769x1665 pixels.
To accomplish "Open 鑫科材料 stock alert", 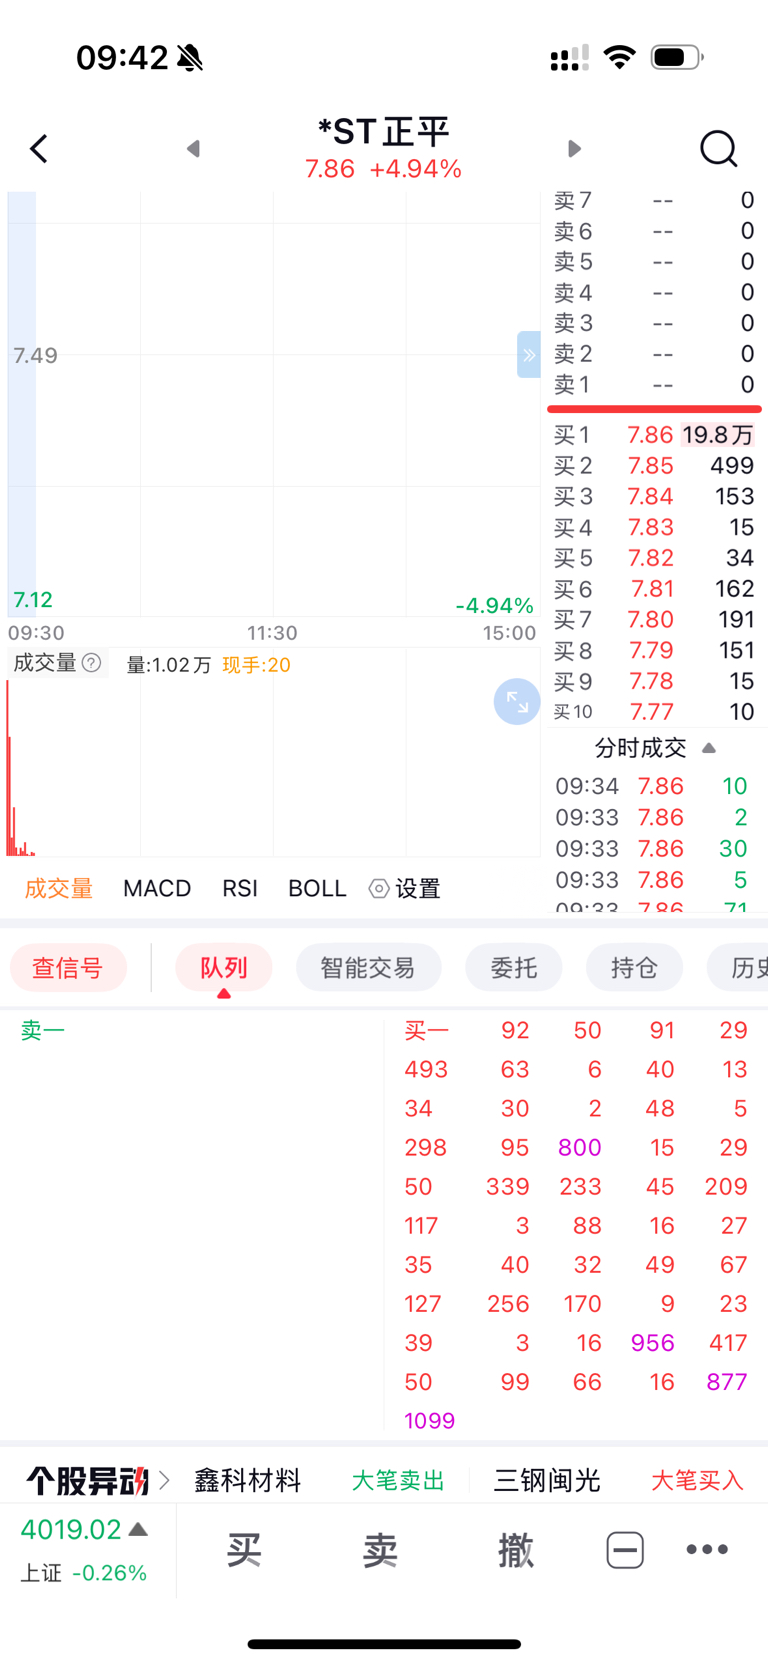I will coord(248,1480).
